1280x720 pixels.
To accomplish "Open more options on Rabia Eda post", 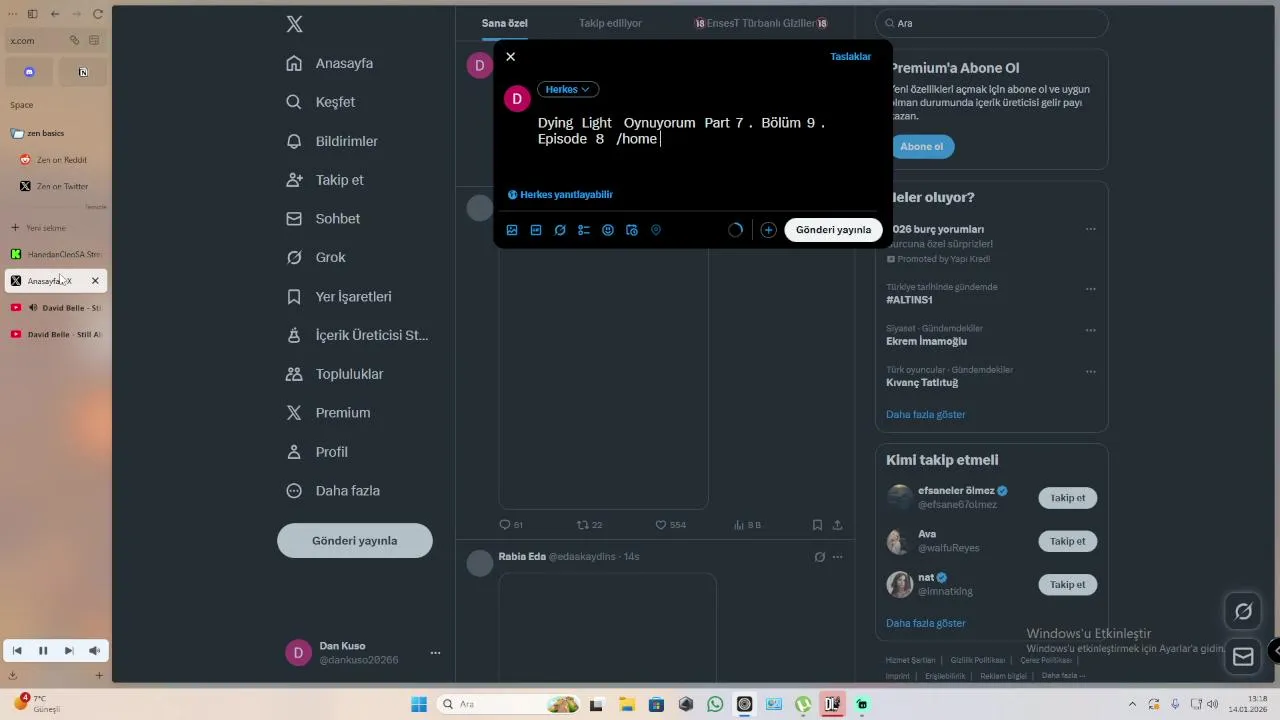I will (x=838, y=557).
